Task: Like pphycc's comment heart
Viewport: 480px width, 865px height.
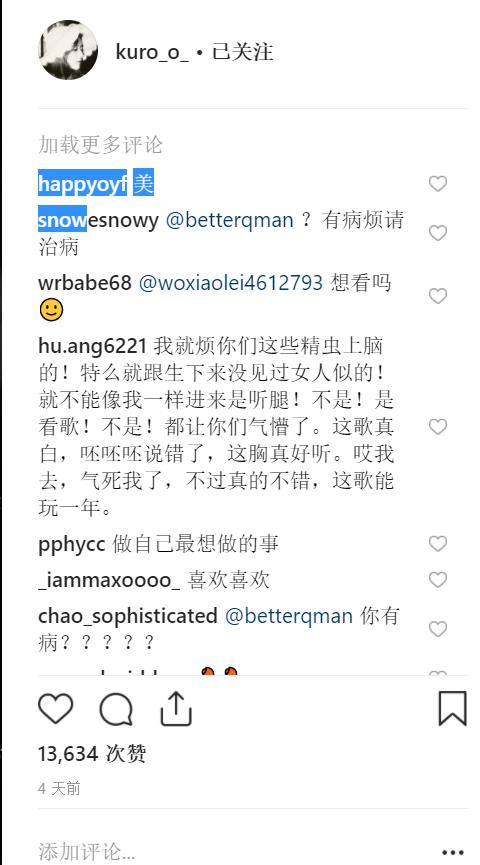Action: pyautogui.click(x=438, y=544)
